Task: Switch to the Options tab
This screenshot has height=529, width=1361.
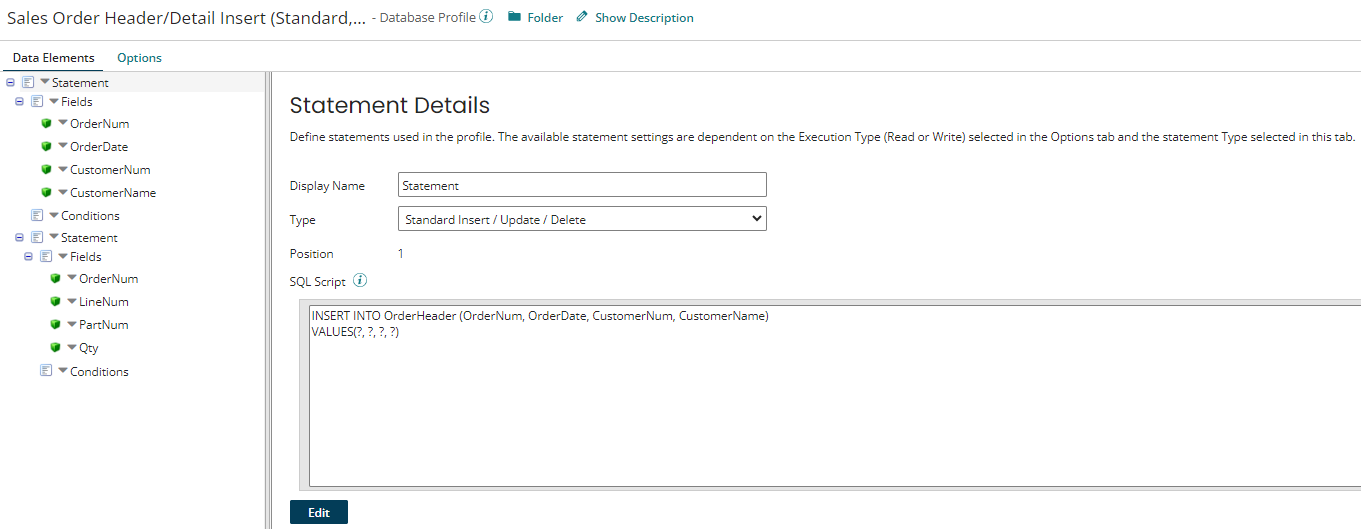Action: tap(139, 58)
